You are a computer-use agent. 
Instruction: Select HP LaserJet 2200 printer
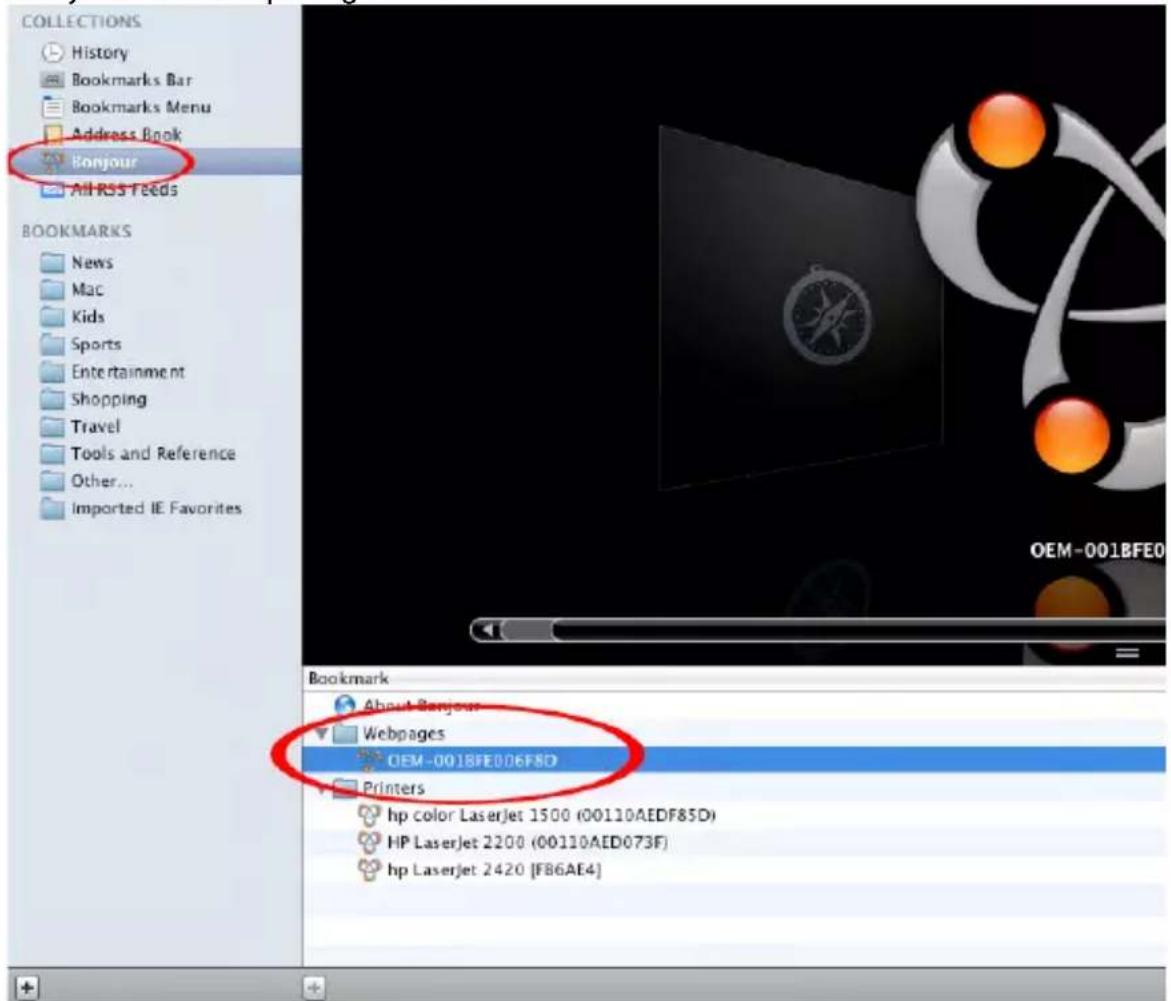(x=734, y=843)
